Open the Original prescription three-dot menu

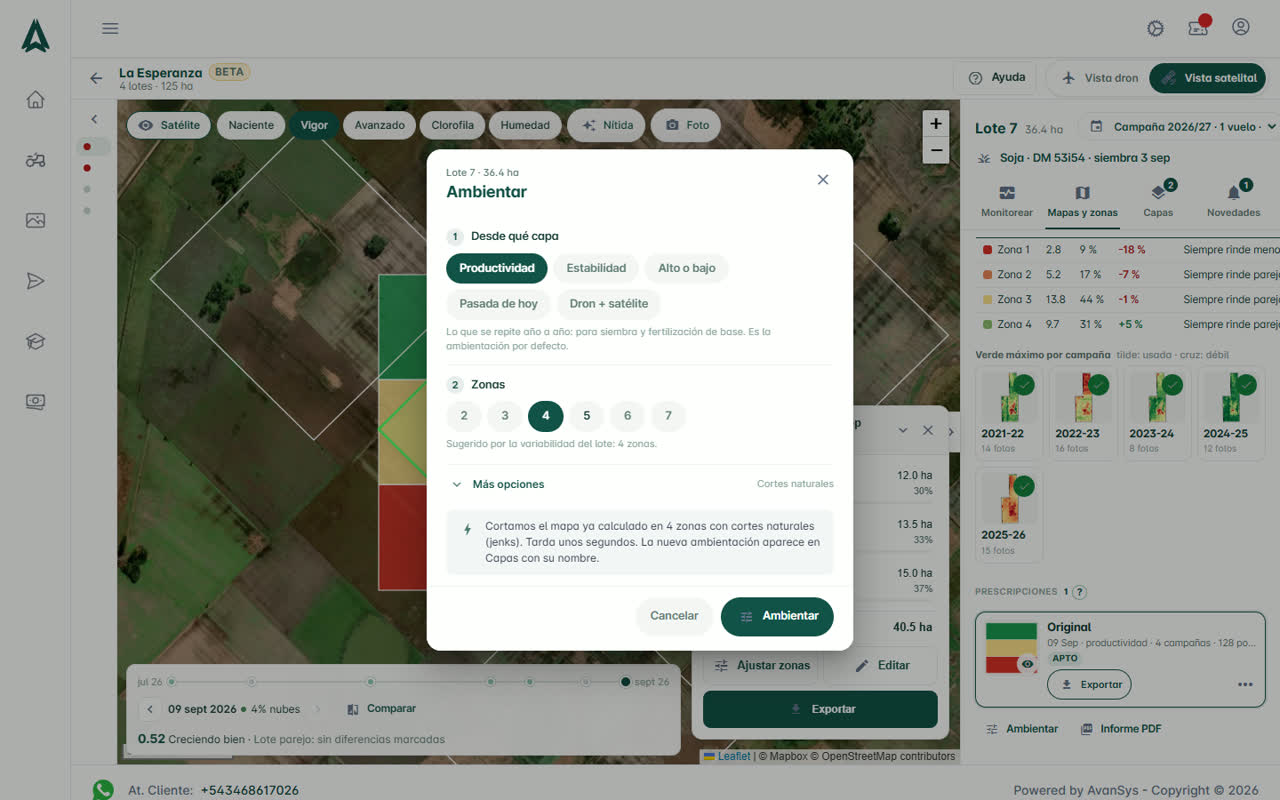[x=1245, y=685]
